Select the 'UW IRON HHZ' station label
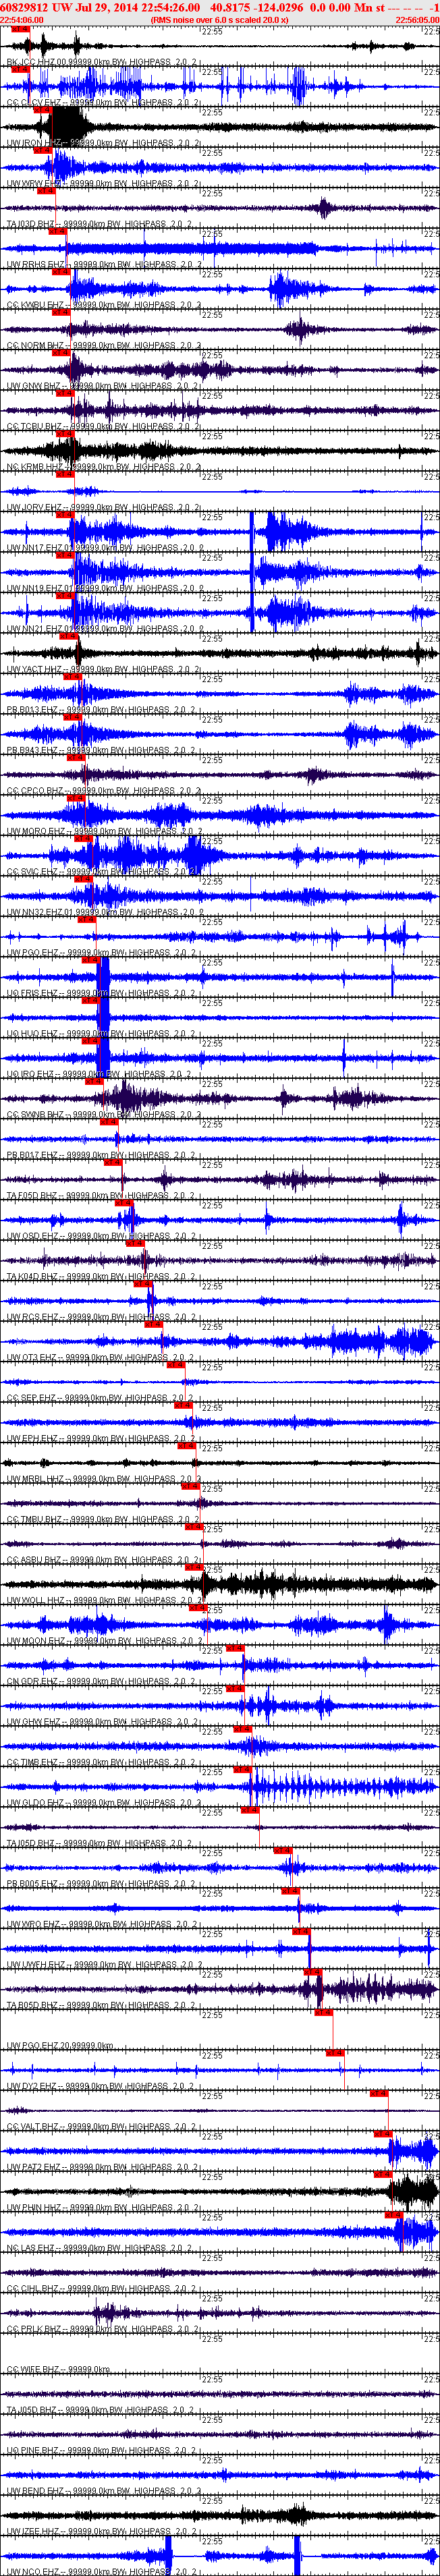440x2576 pixels. click(x=34, y=143)
